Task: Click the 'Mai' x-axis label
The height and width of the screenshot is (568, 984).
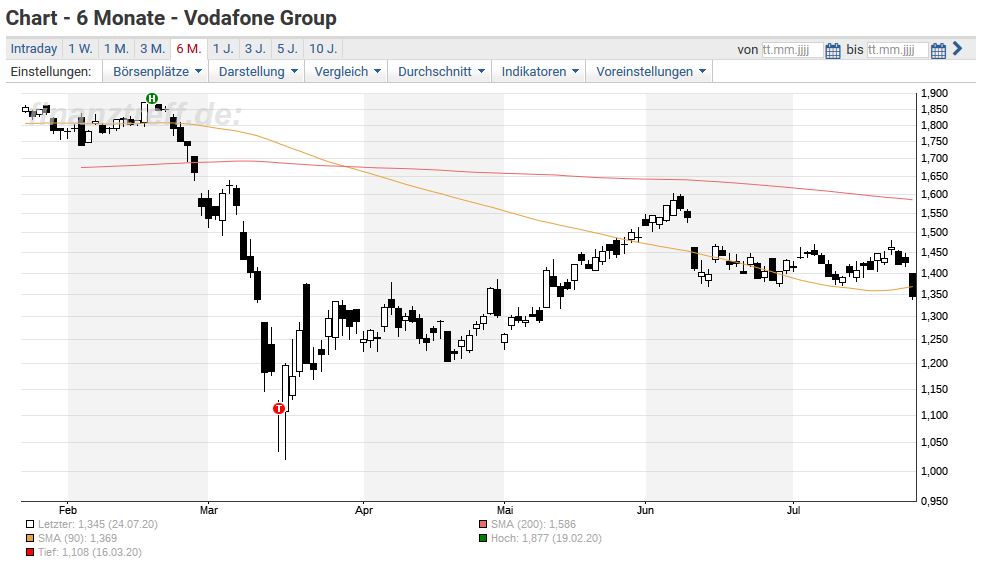Action: pos(505,510)
